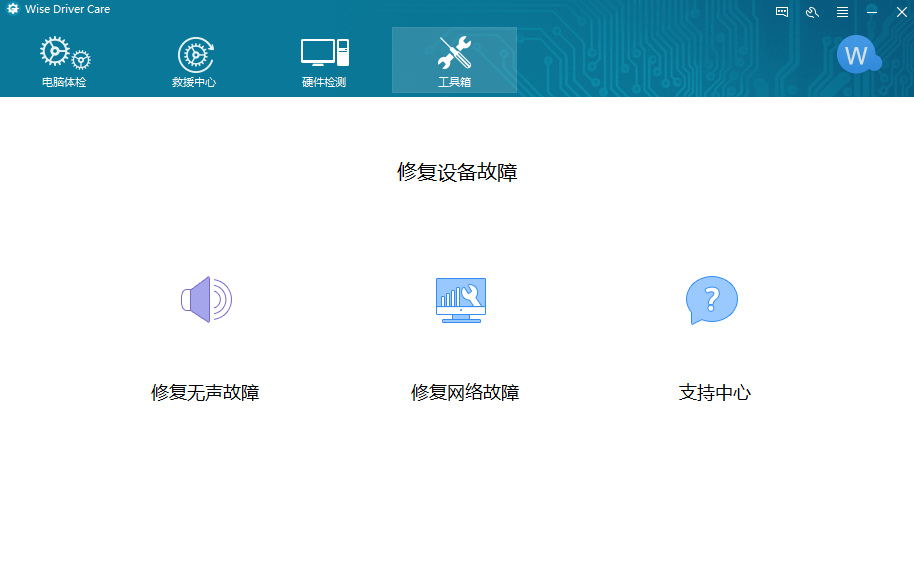Click the question mark support bubble icon
The height and width of the screenshot is (575, 914).
click(711, 299)
